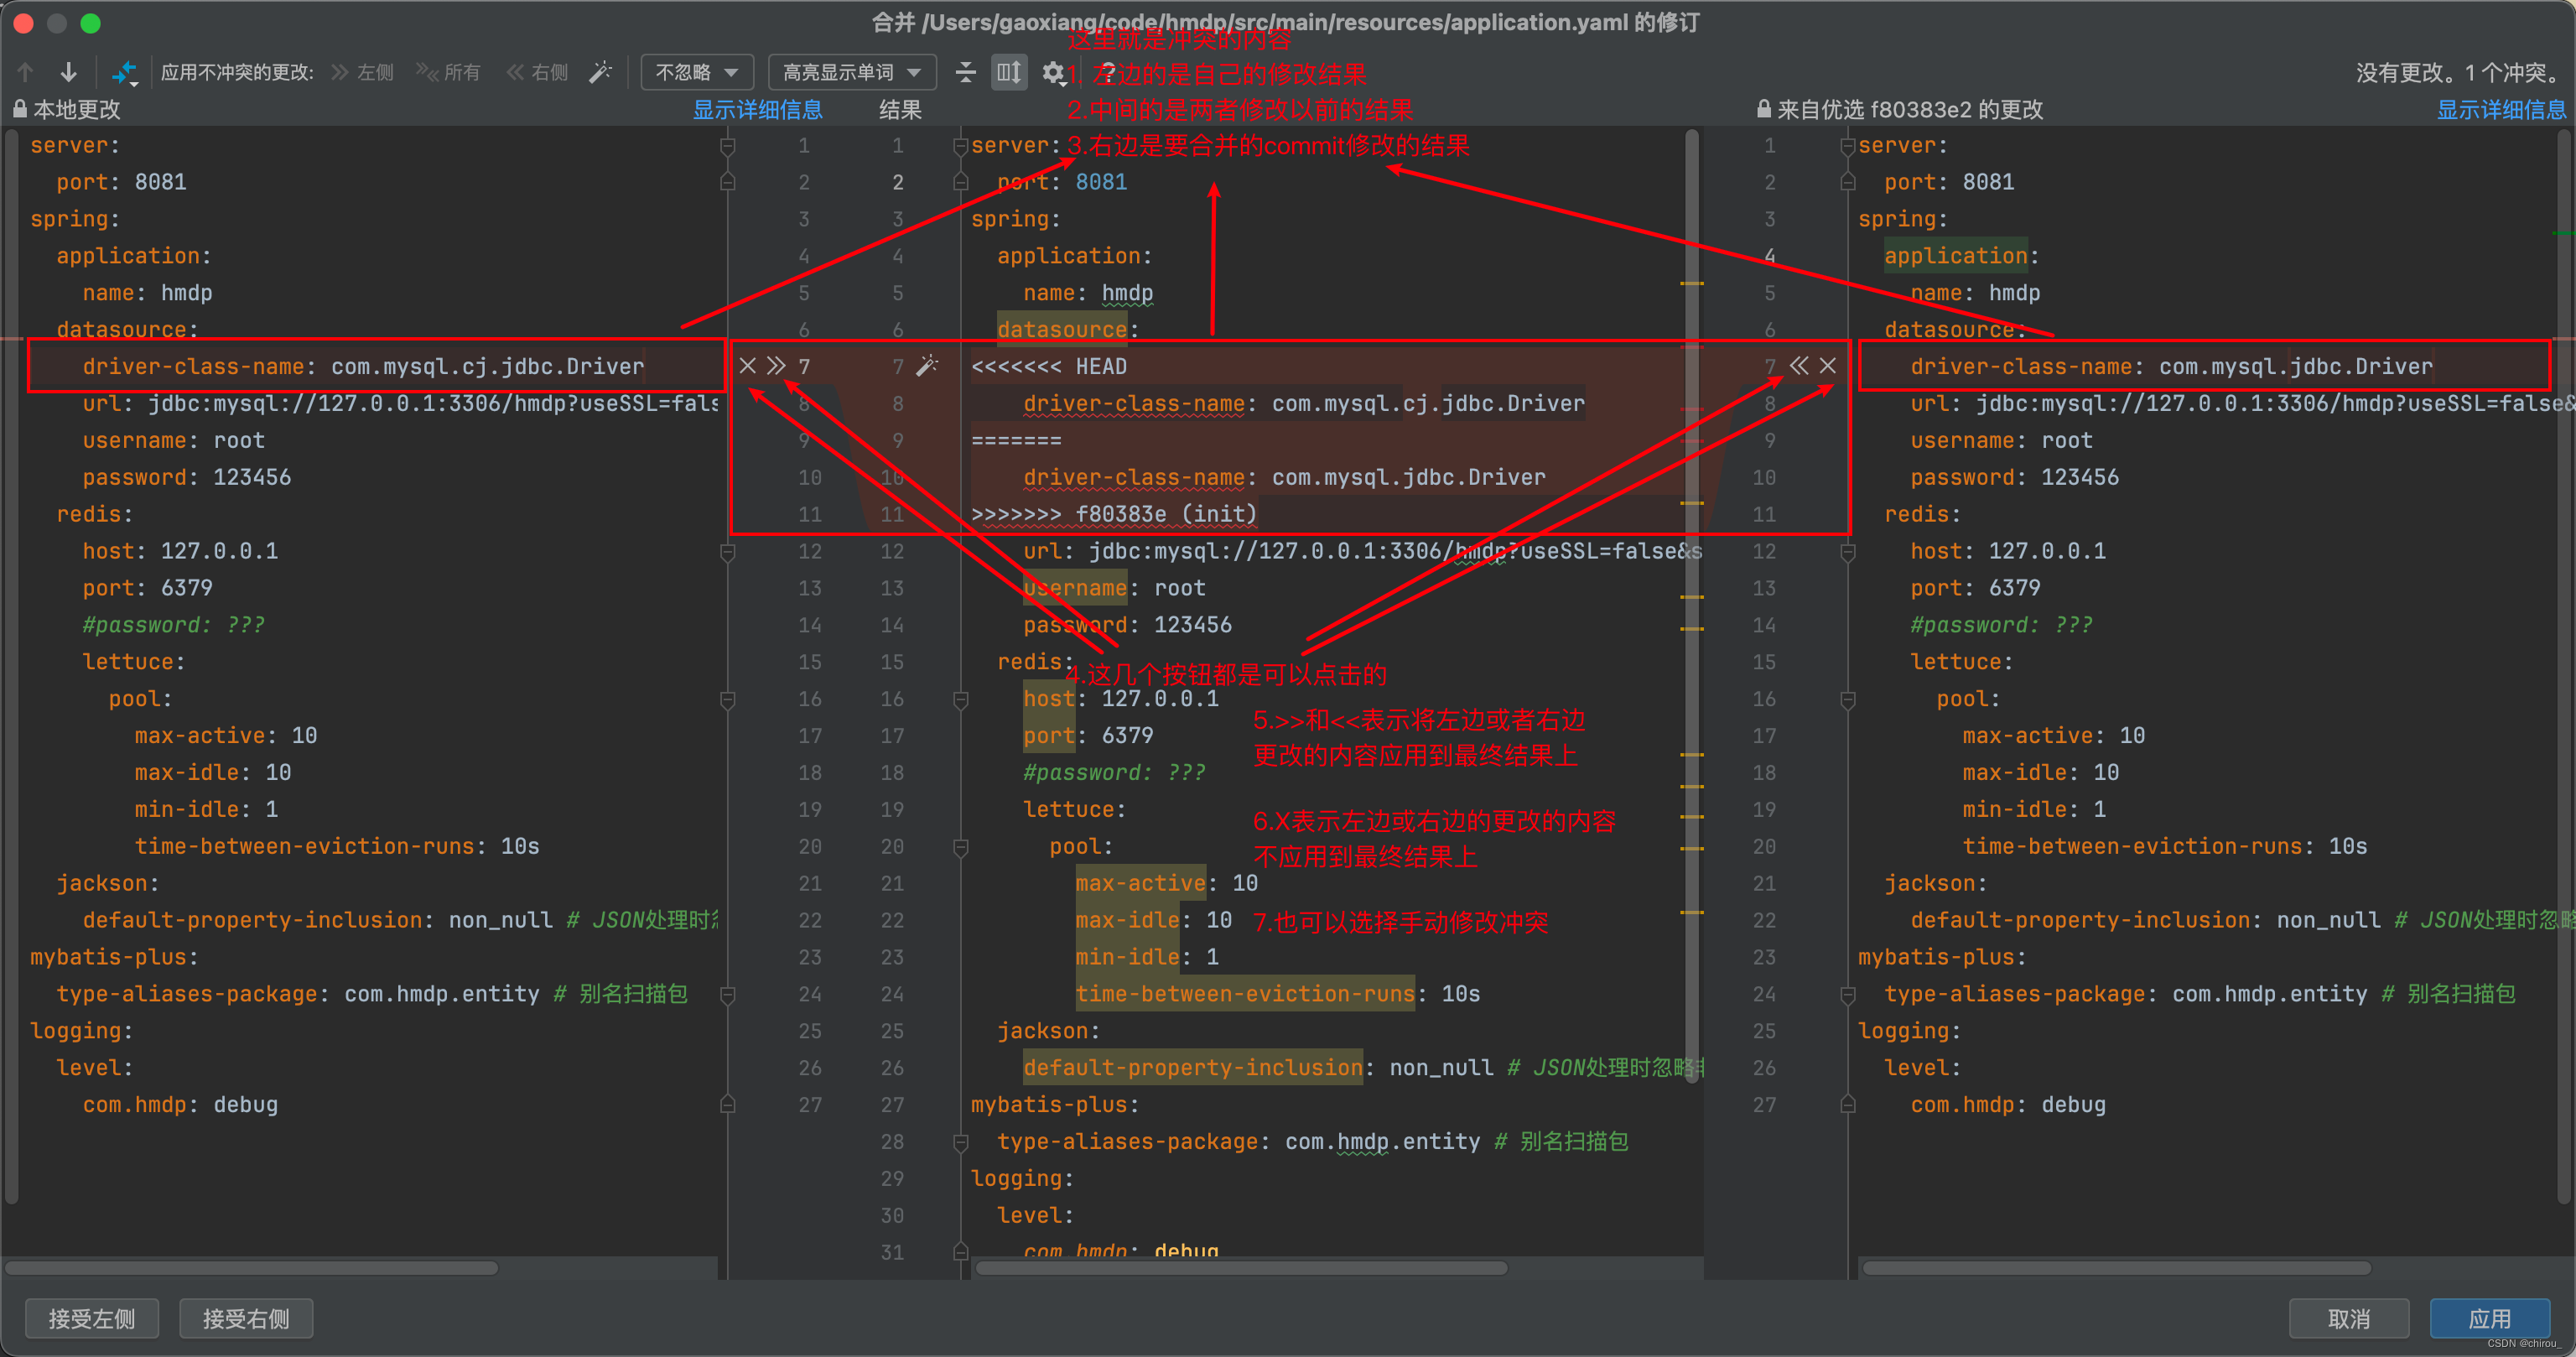Click 没有更改。1 个冲突 status text
Viewport: 2576px width, 1357px height.
click(2460, 72)
